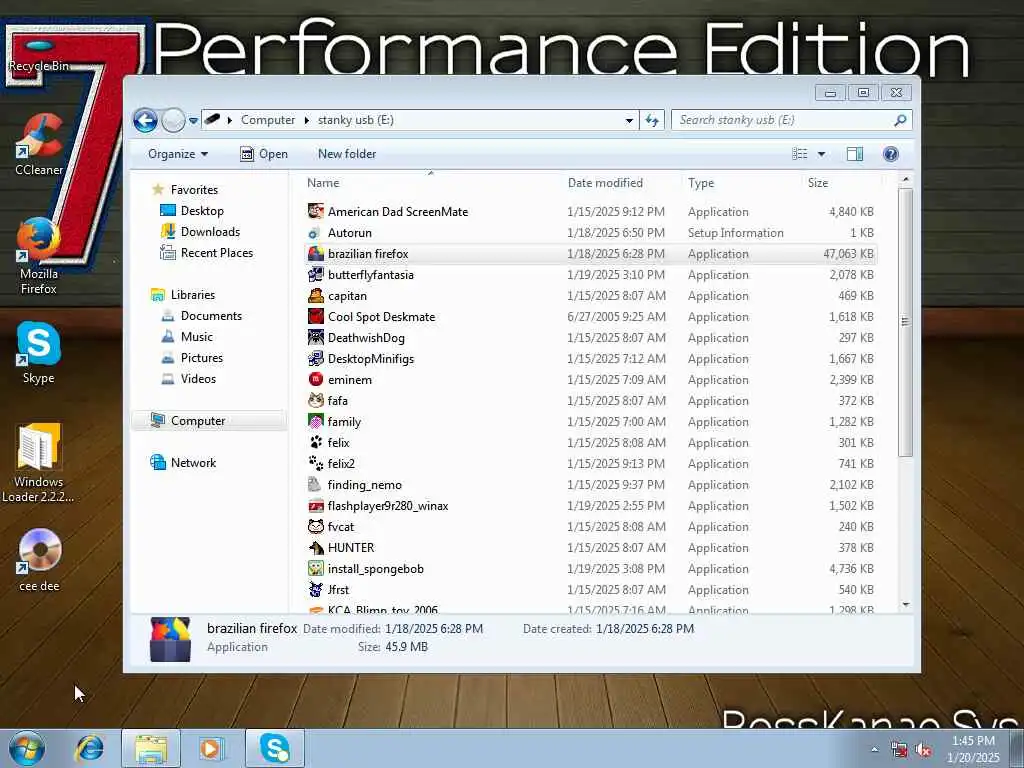
Task: Select the Skype desktop shortcut
Action: tap(39, 353)
